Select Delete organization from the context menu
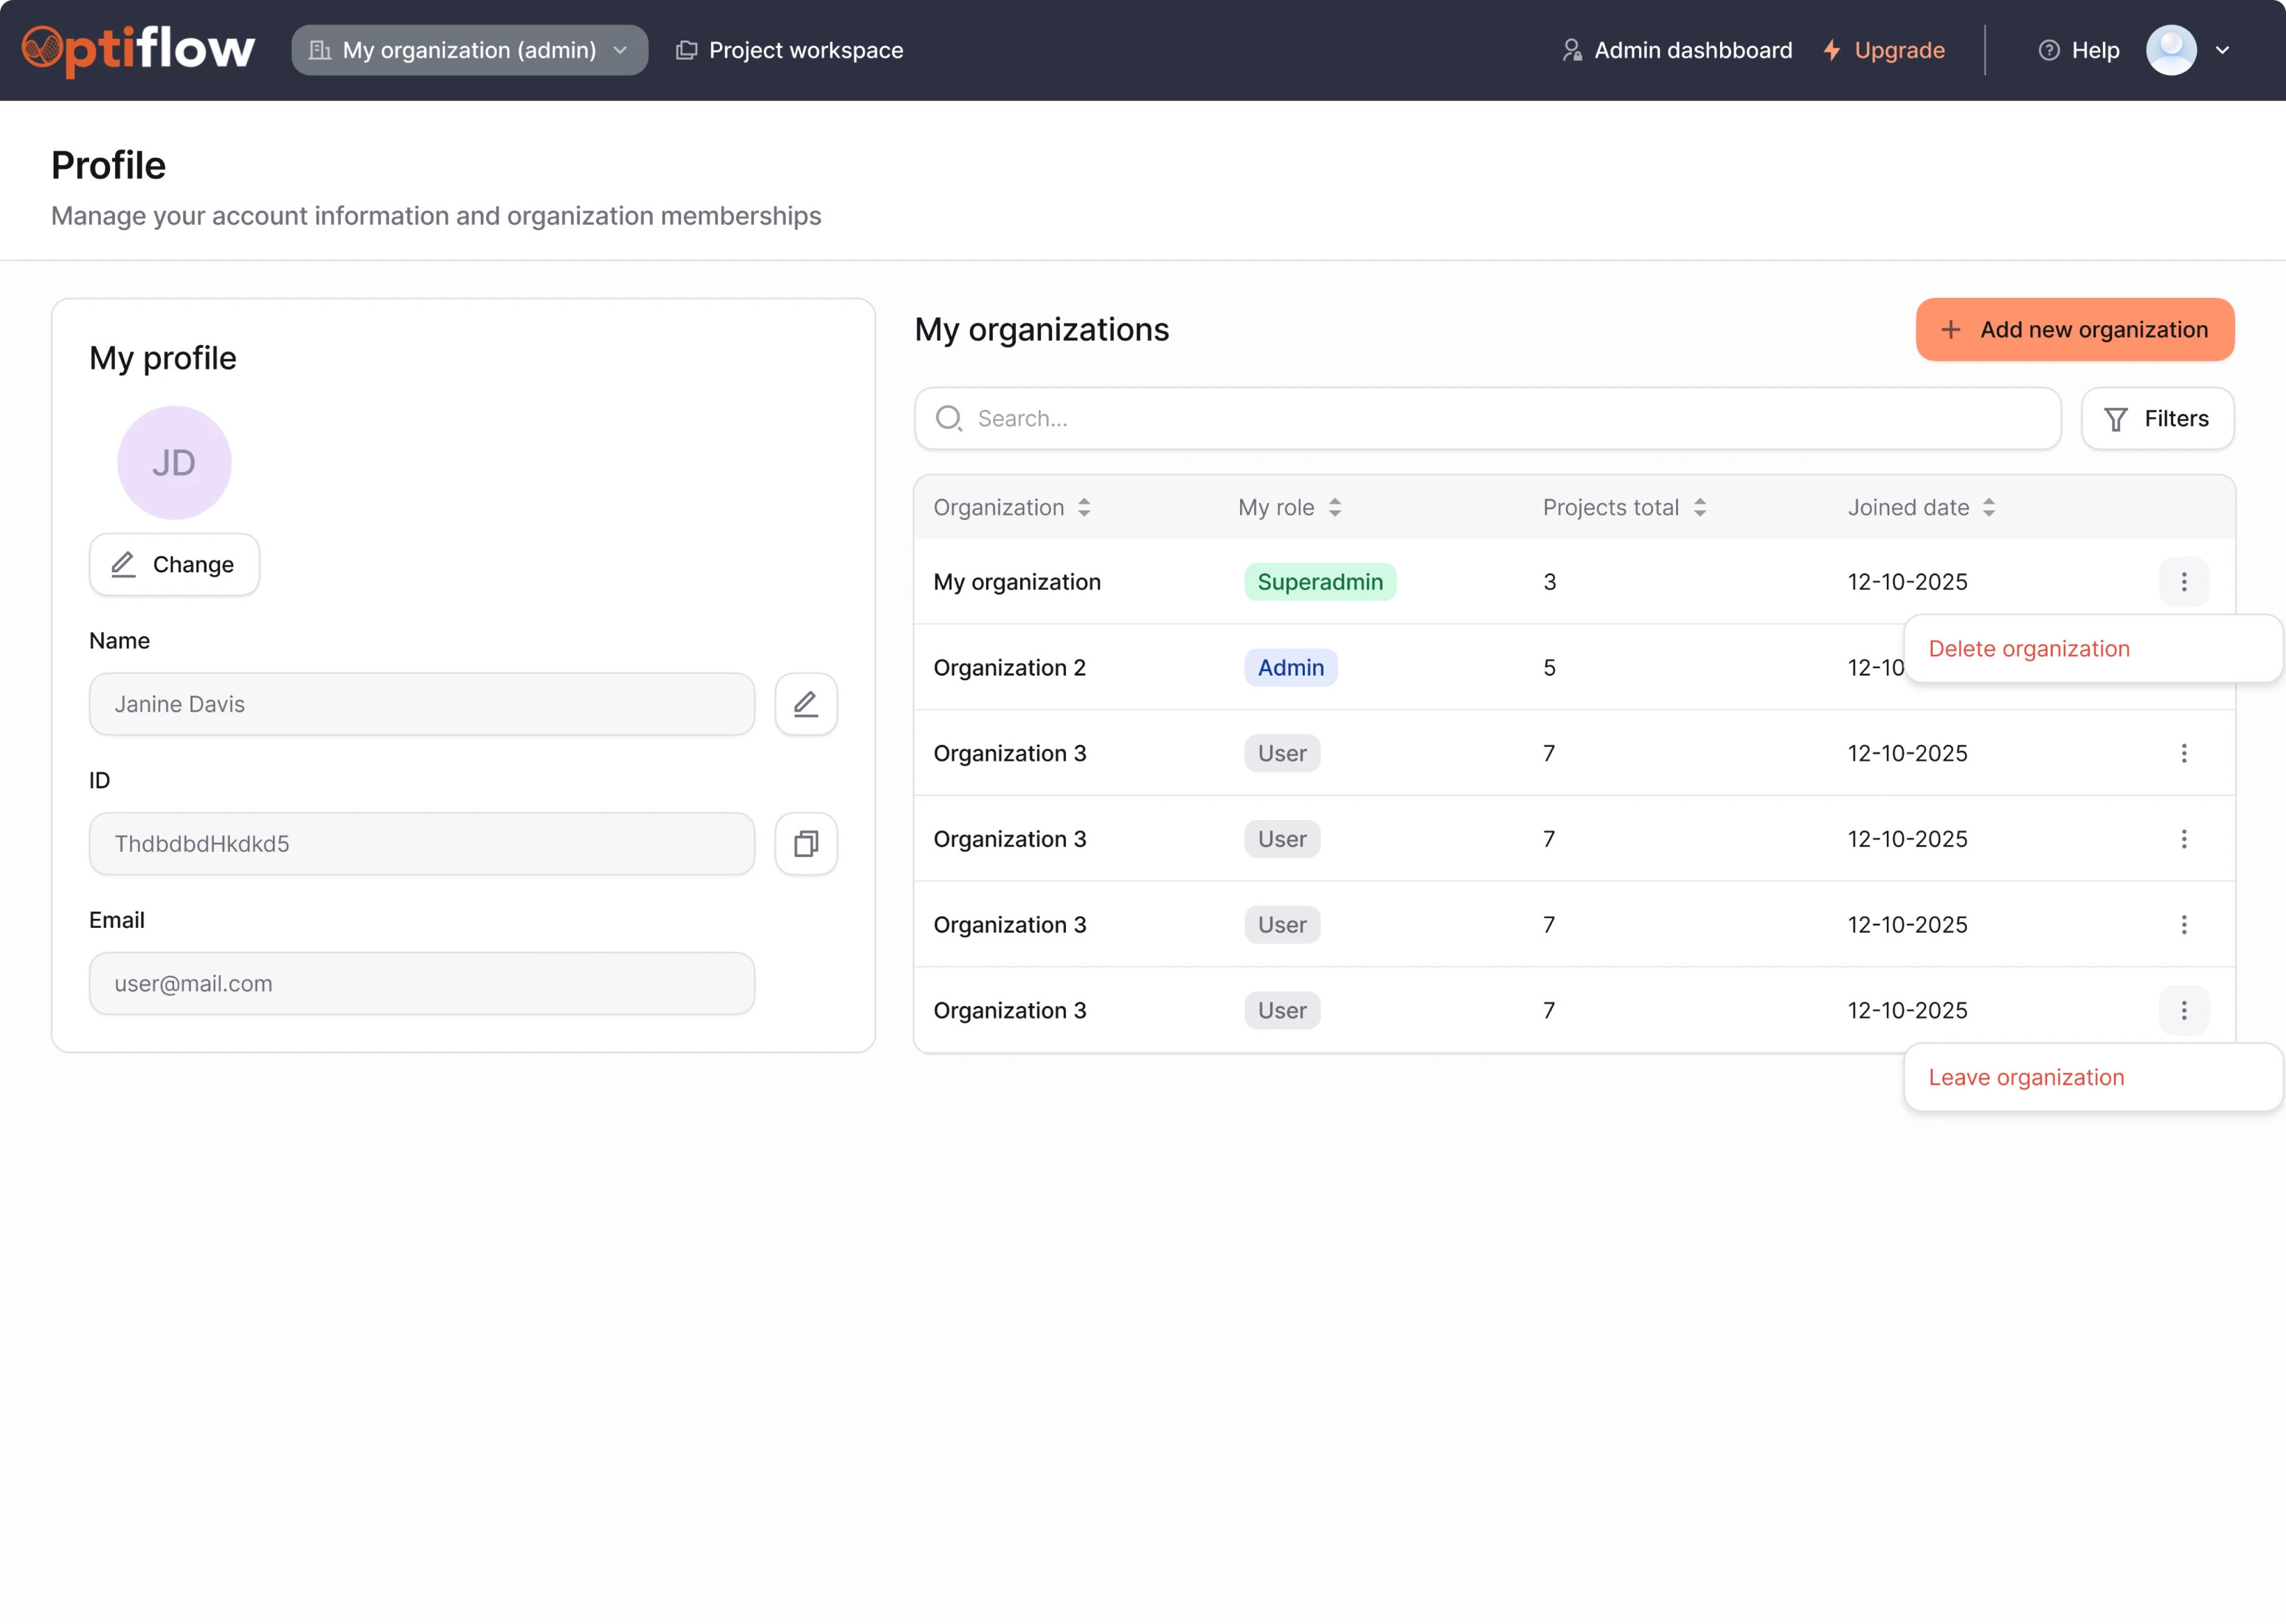 2029,648
